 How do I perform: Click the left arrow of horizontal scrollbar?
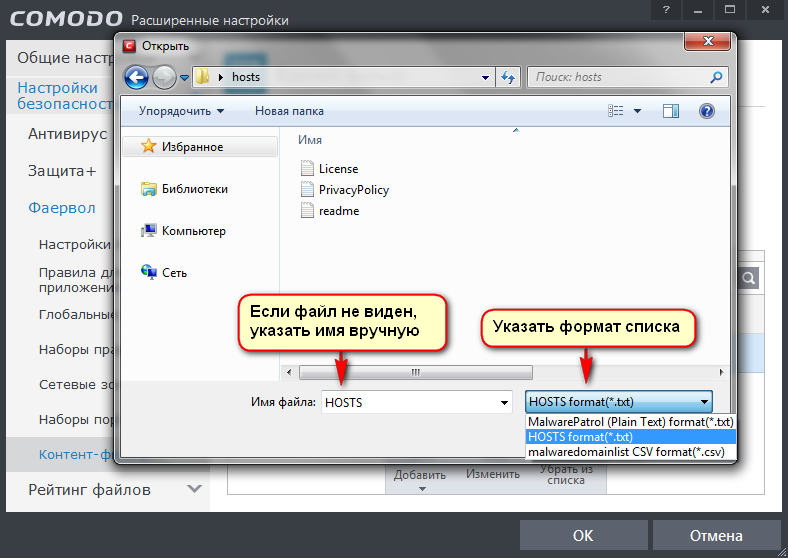tap(289, 373)
